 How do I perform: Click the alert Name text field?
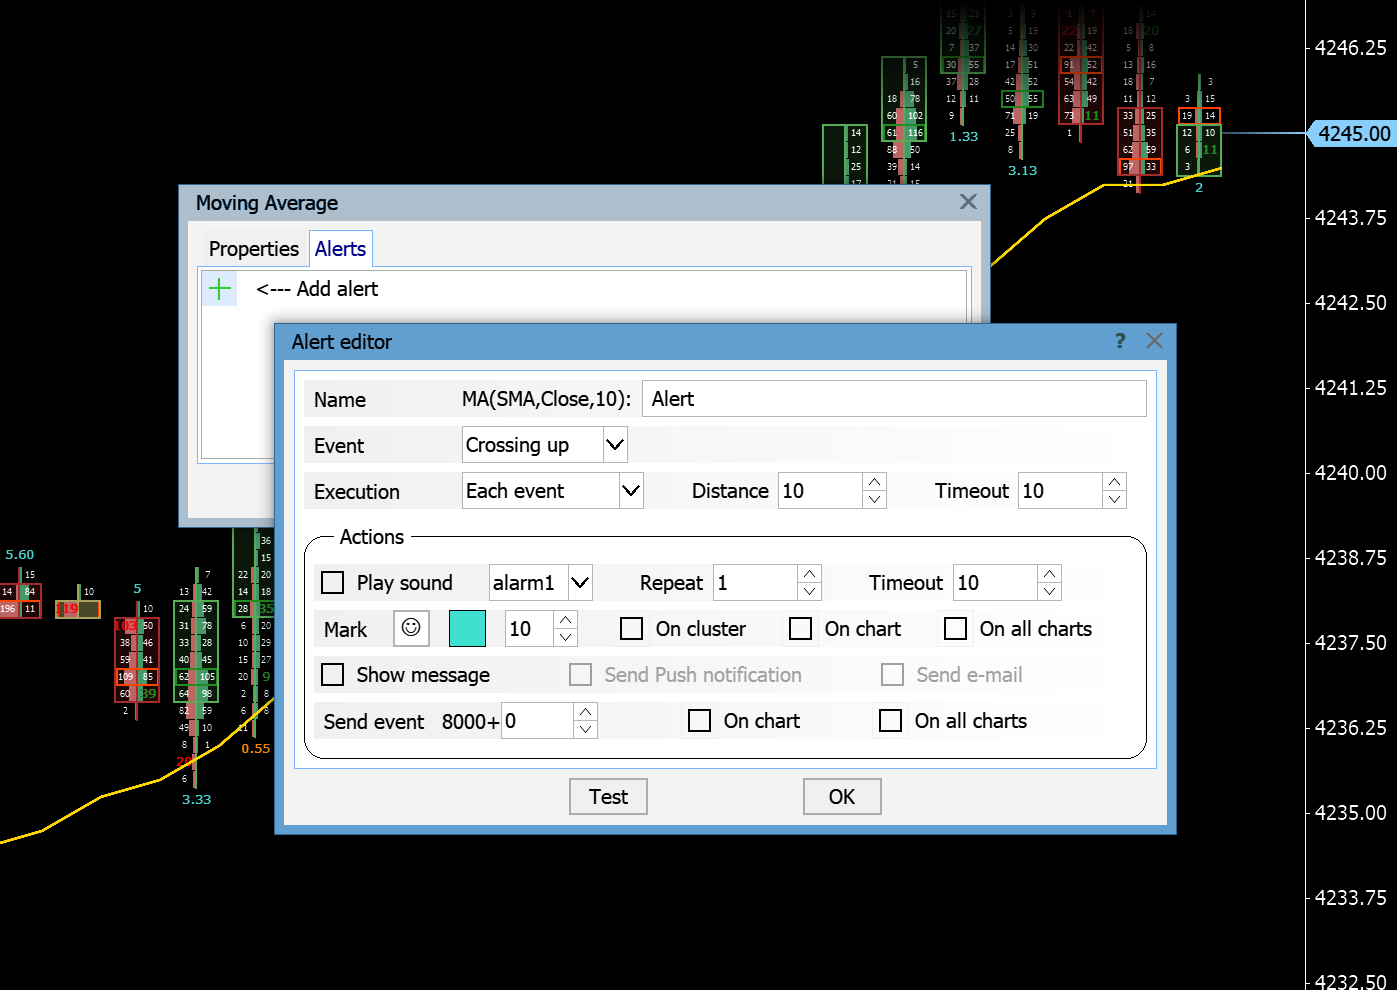(893, 399)
